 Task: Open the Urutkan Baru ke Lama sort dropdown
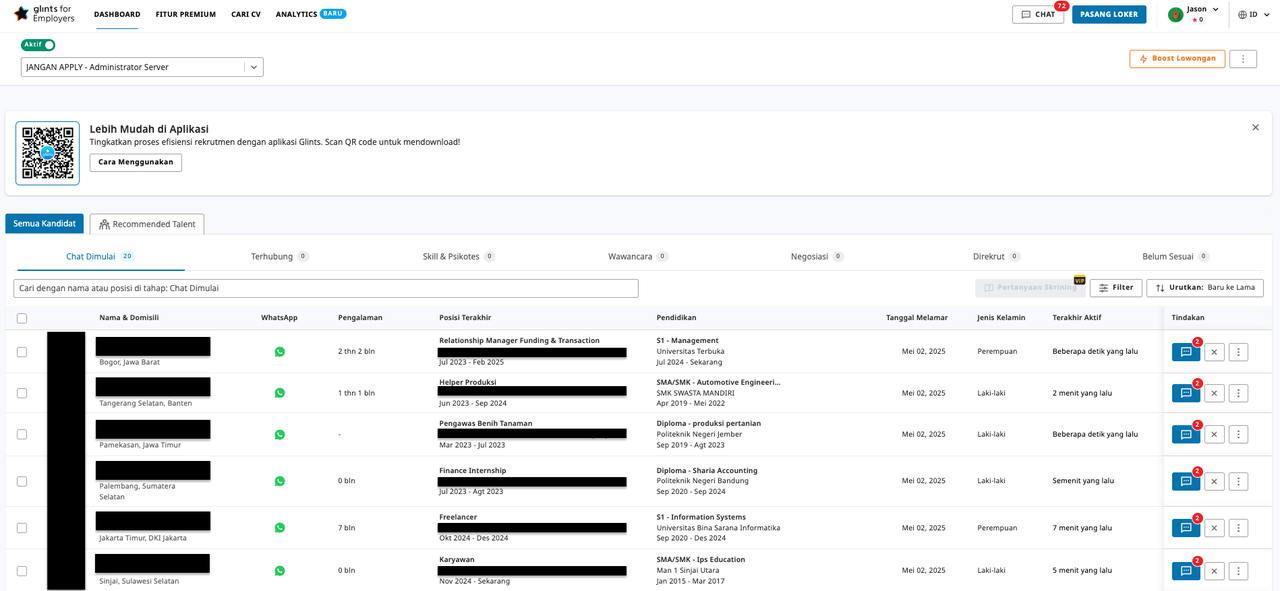pos(1204,288)
